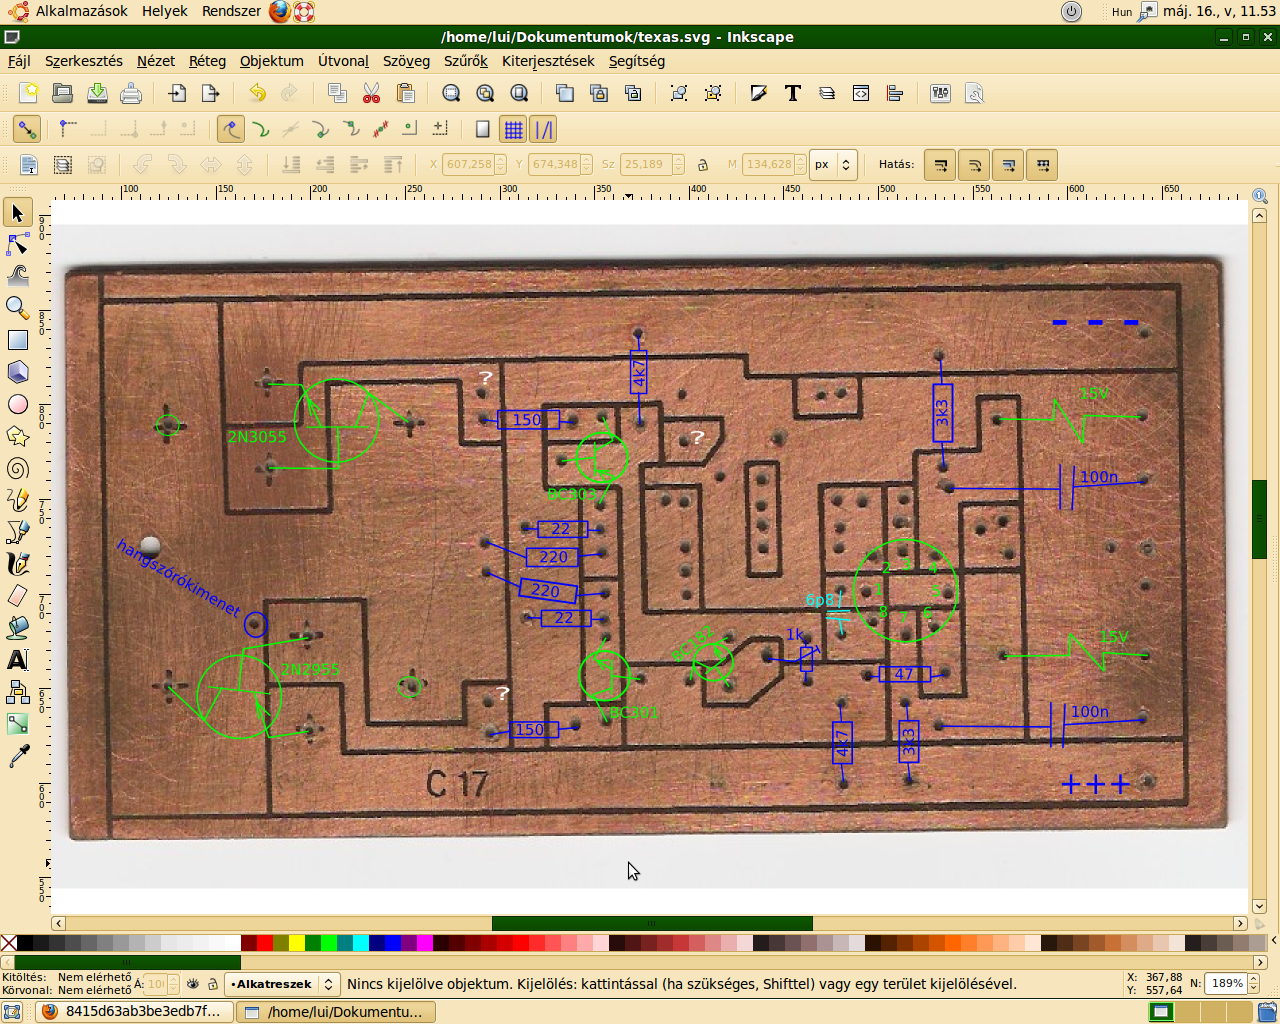Open the Objektum menu

[271, 61]
